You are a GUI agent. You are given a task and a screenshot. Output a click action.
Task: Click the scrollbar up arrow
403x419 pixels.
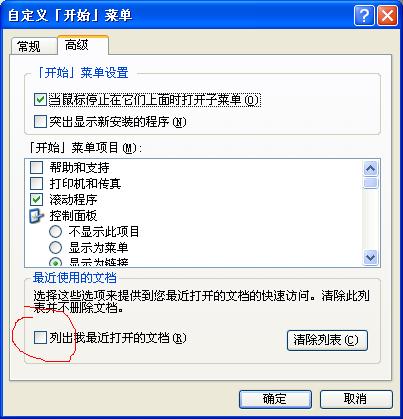tap(371, 168)
